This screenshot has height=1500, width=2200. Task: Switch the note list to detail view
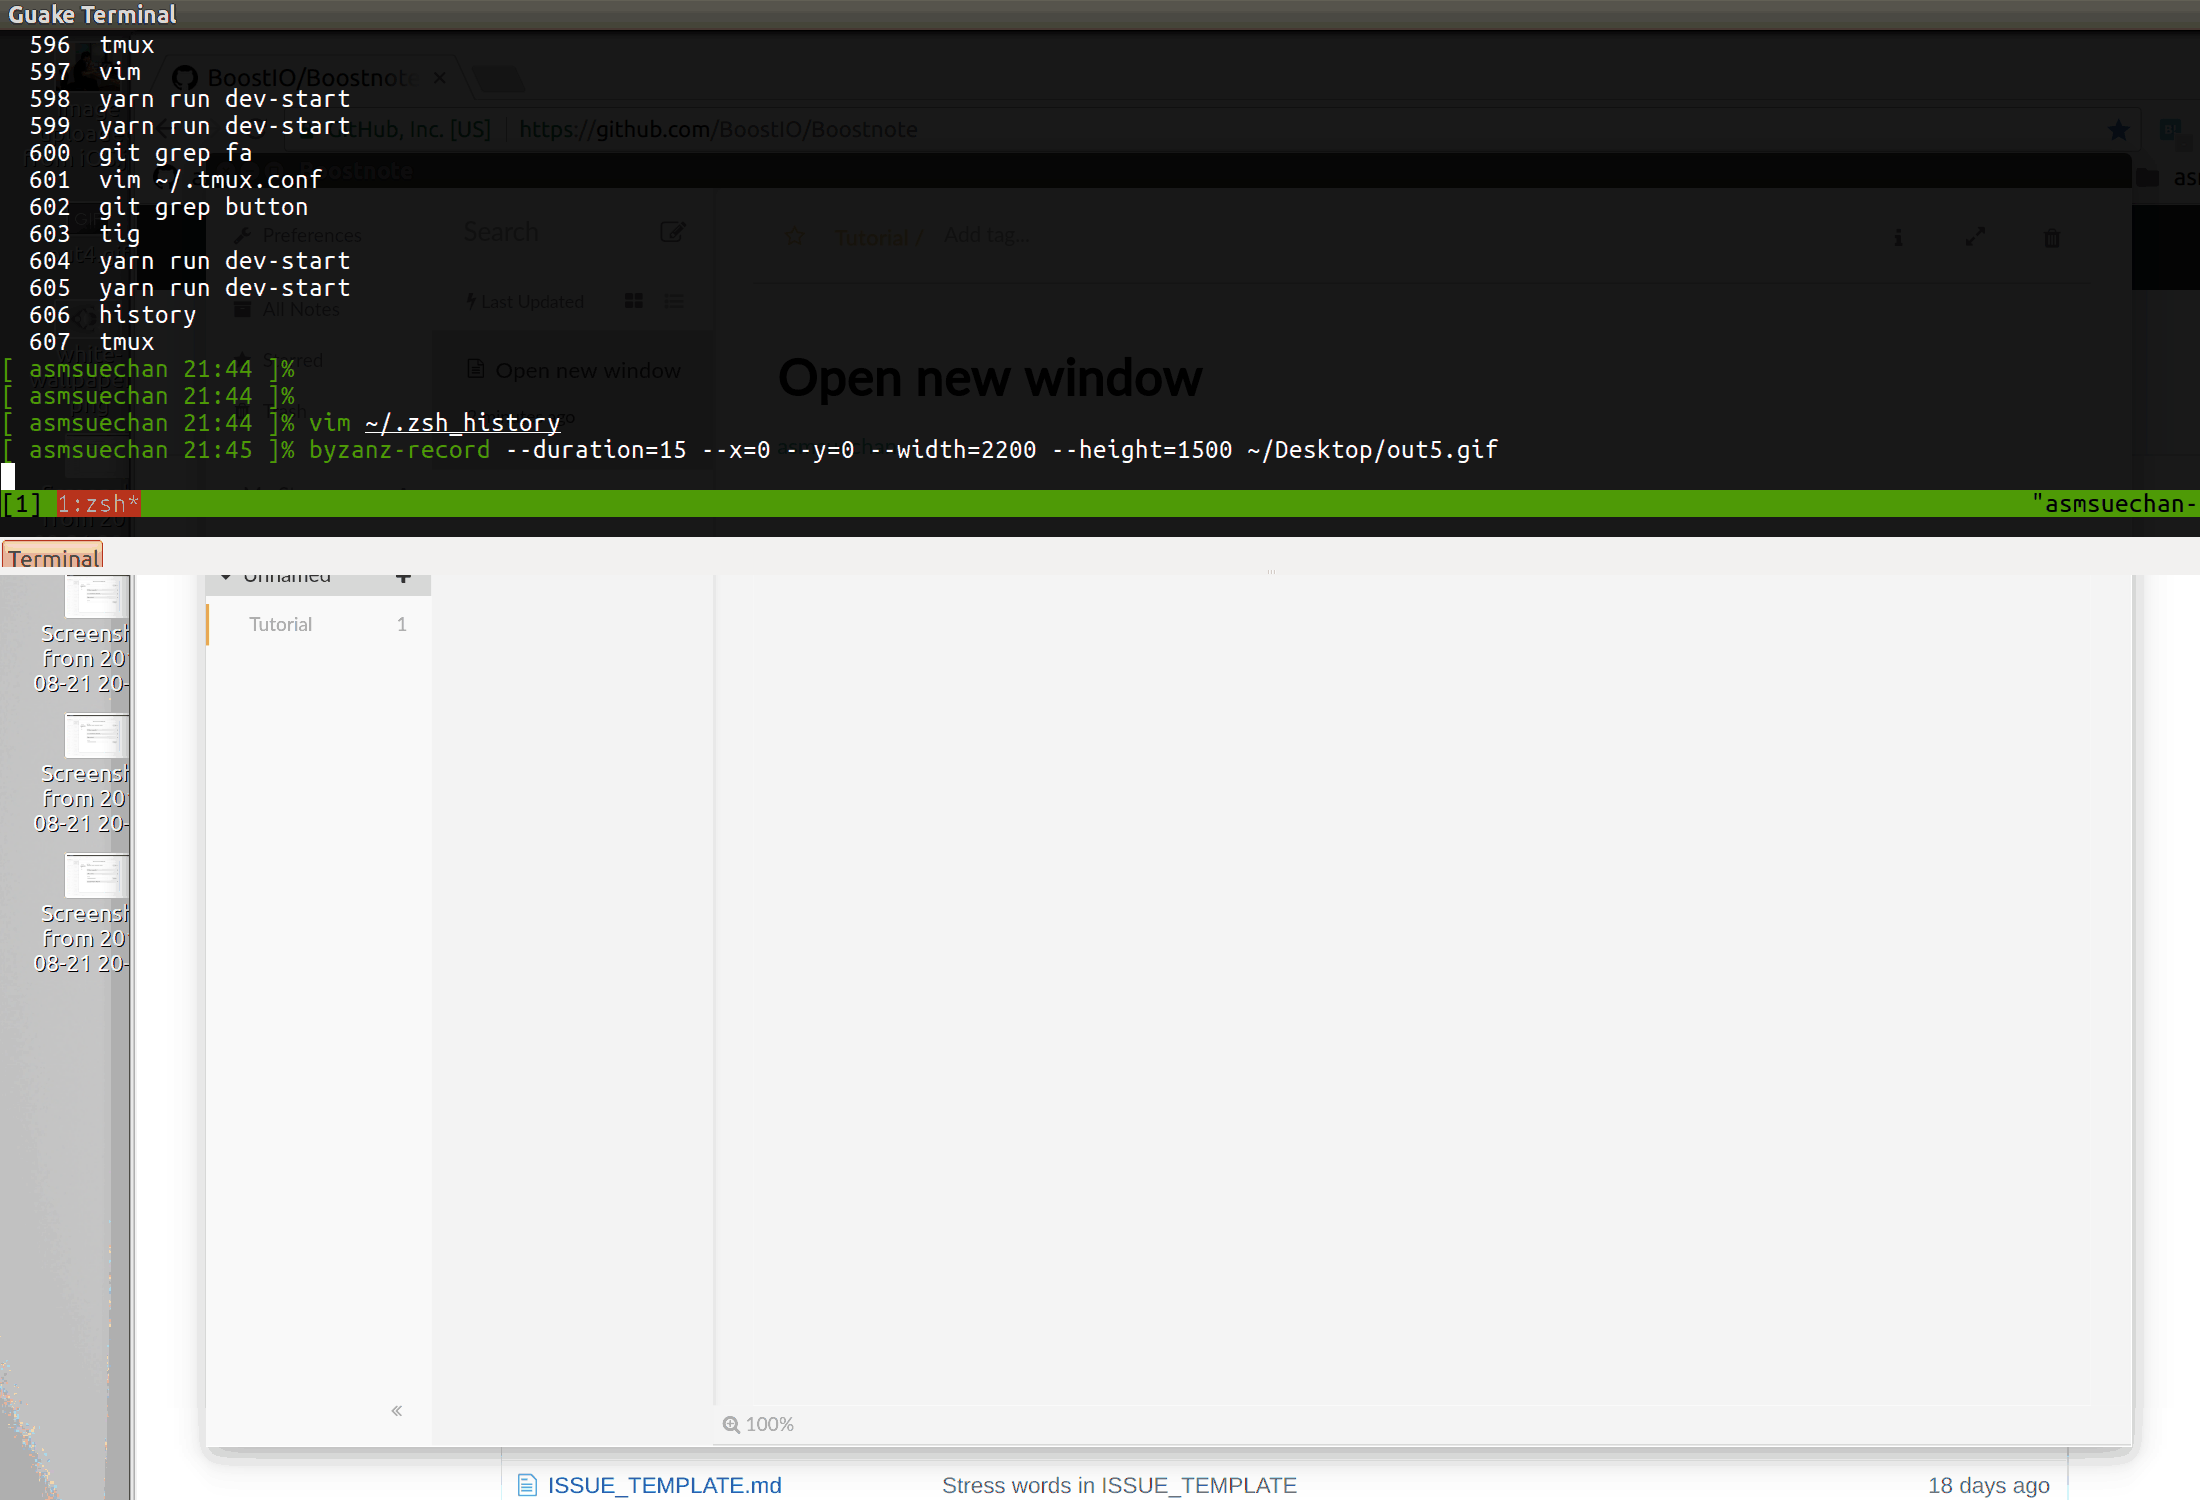[675, 300]
